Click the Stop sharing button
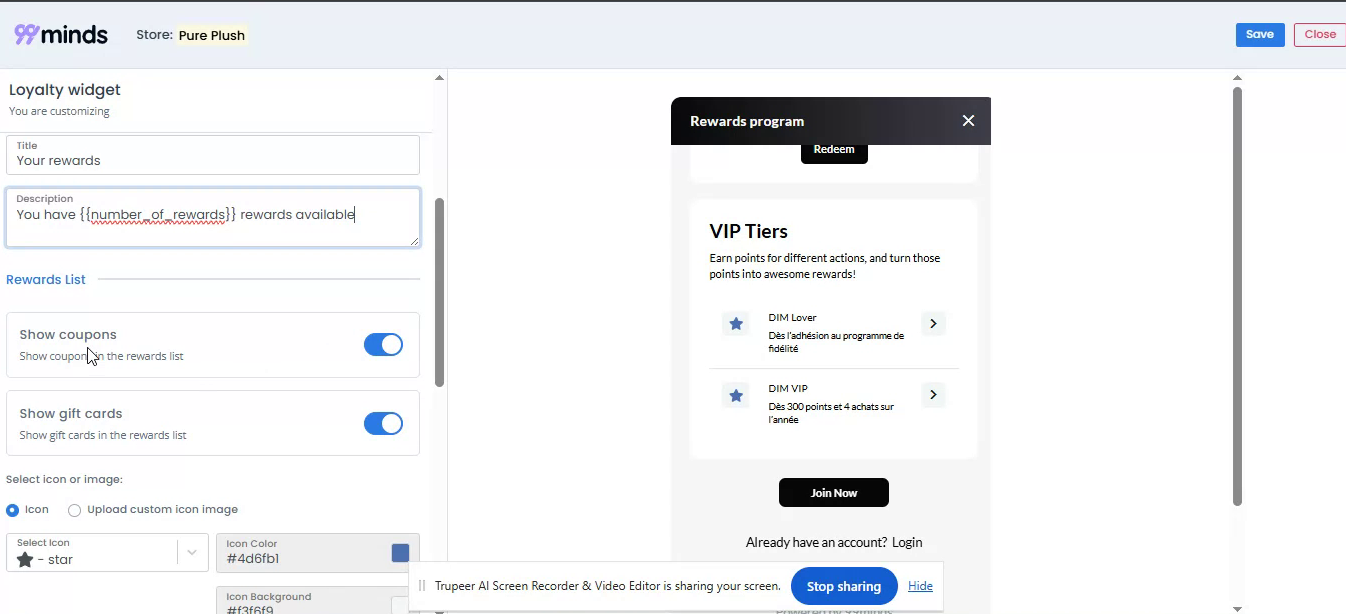This screenshot has width=1346, height=614. pyautogui.click(x=844, y=586)
